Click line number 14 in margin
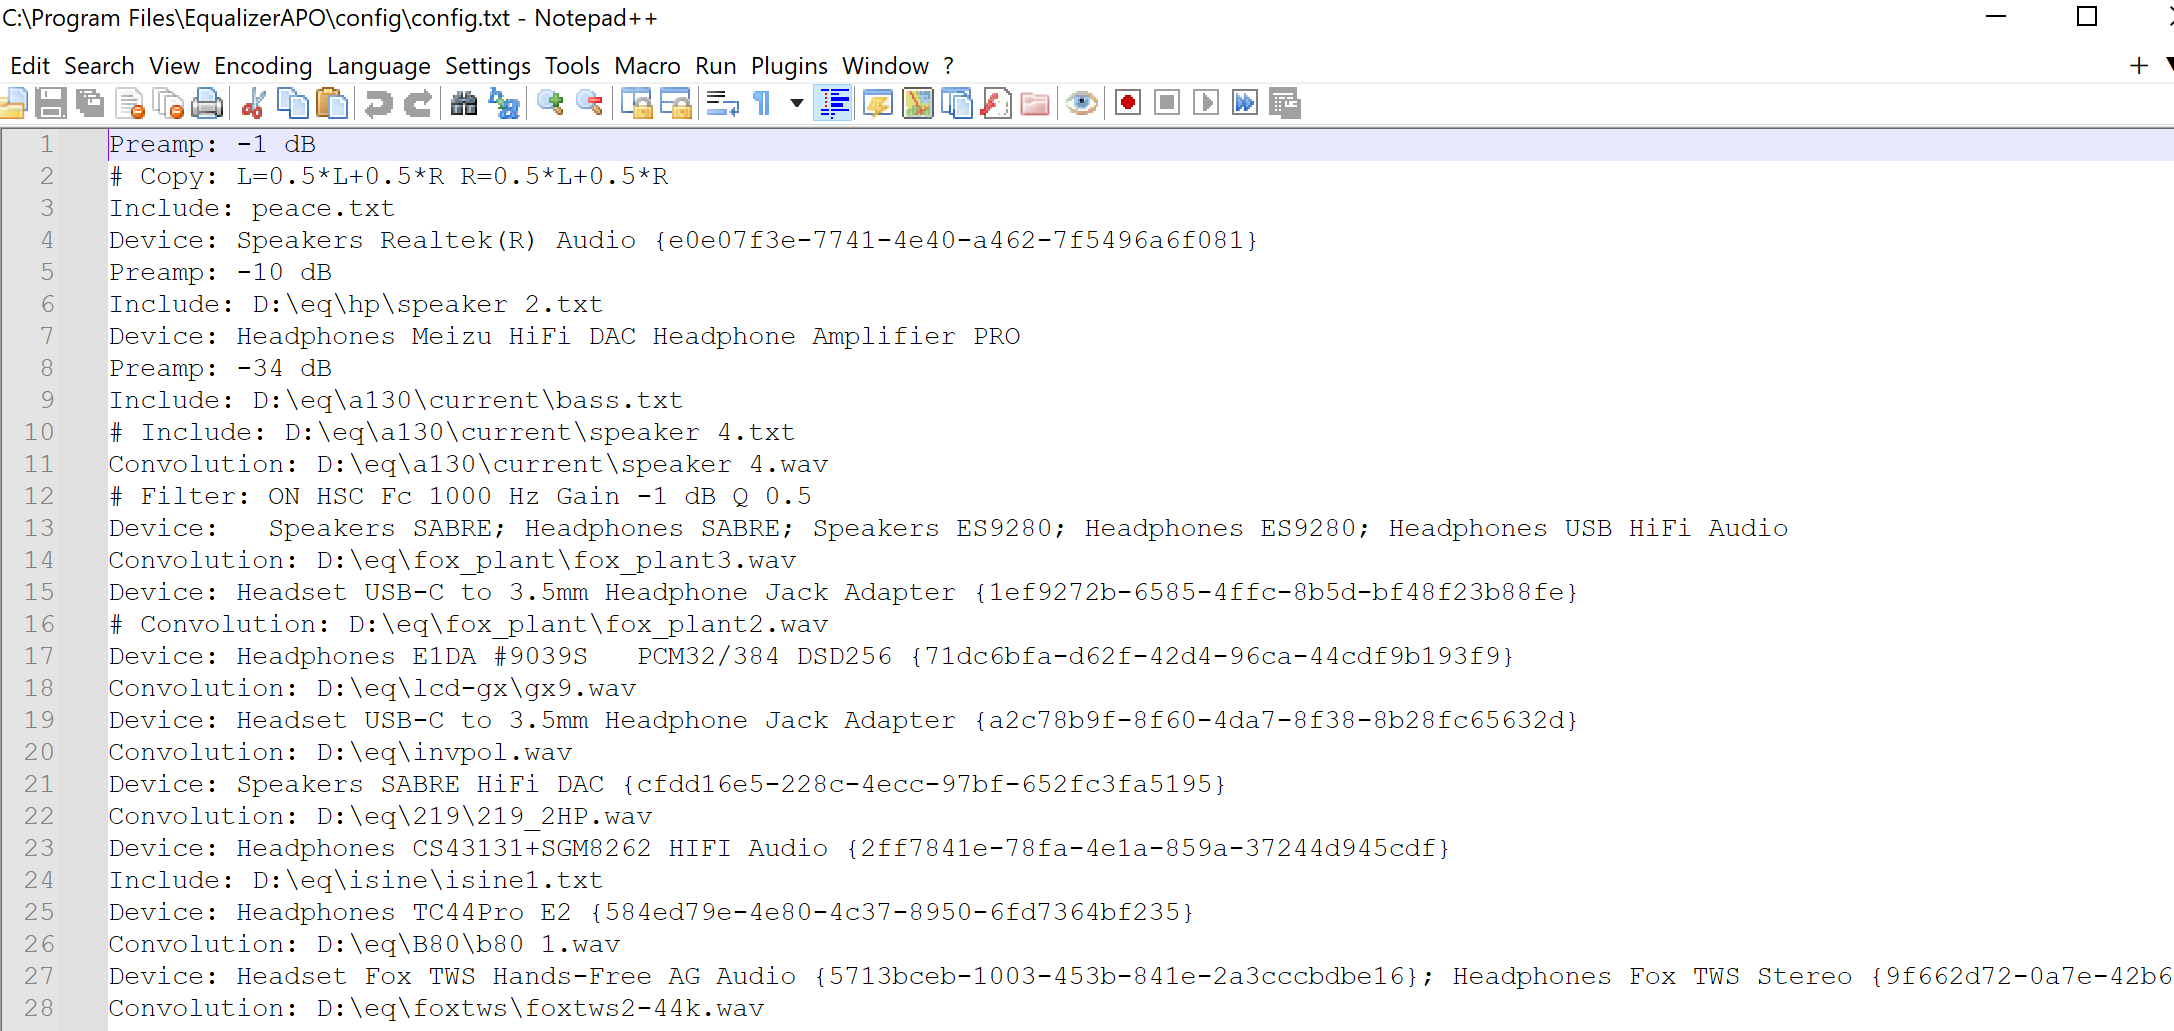2174x1031 pixels. (39, 560)
